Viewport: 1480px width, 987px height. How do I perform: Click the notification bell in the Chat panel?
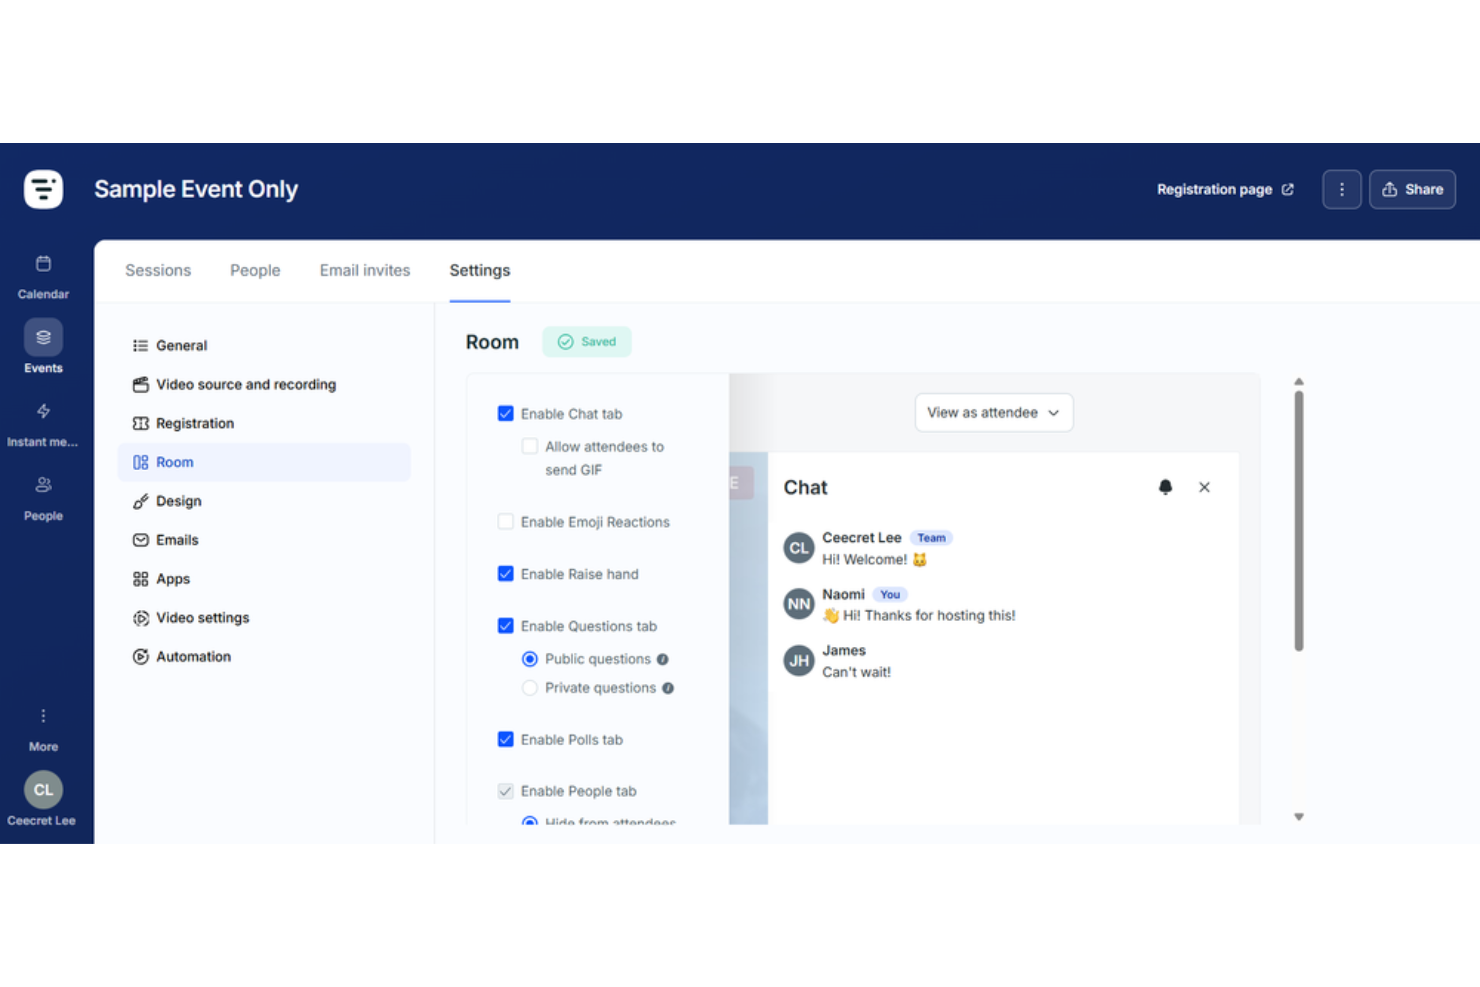[1165, 487]
